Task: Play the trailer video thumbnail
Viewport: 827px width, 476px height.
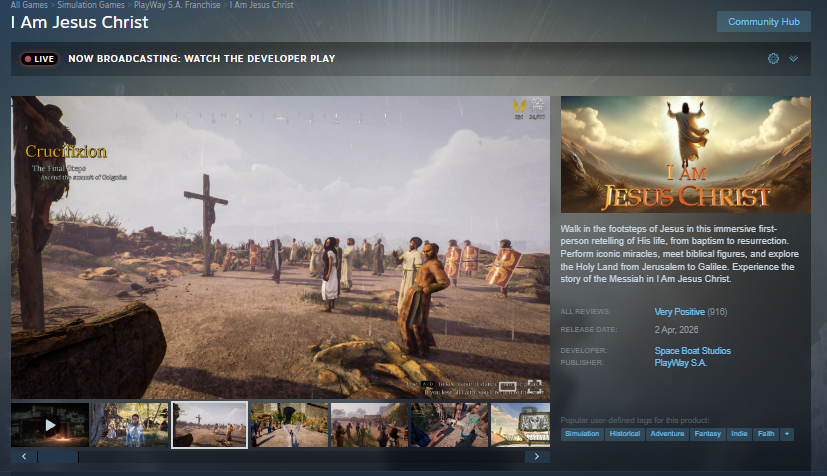Action: [50, 425]
